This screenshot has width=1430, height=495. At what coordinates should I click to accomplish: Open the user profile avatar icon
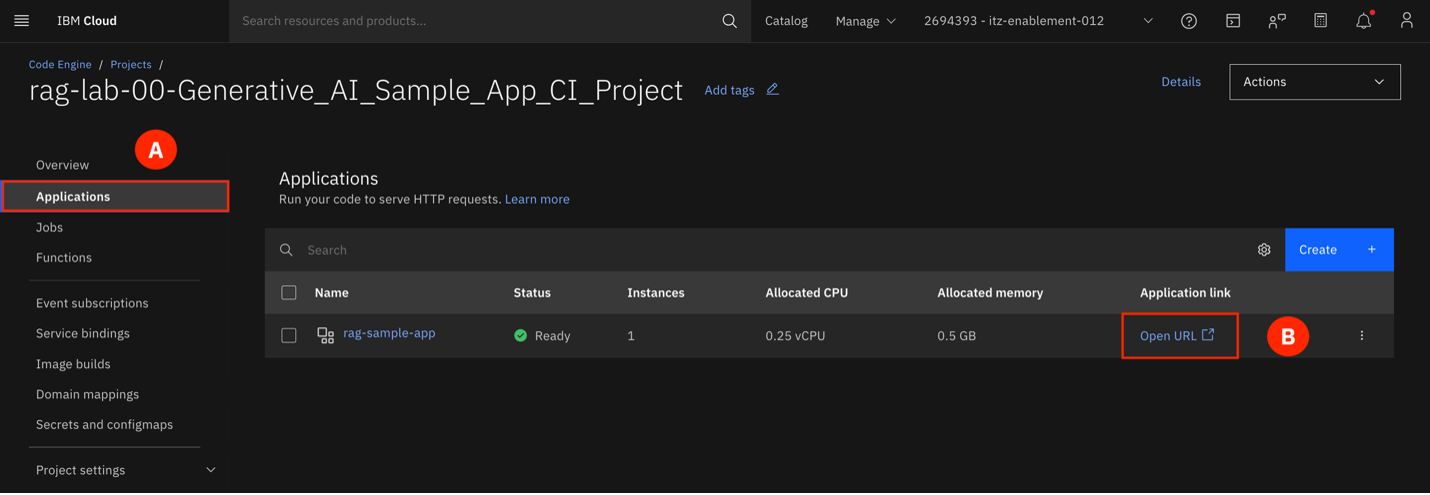pyautogui.click(x=1406, y=21)
